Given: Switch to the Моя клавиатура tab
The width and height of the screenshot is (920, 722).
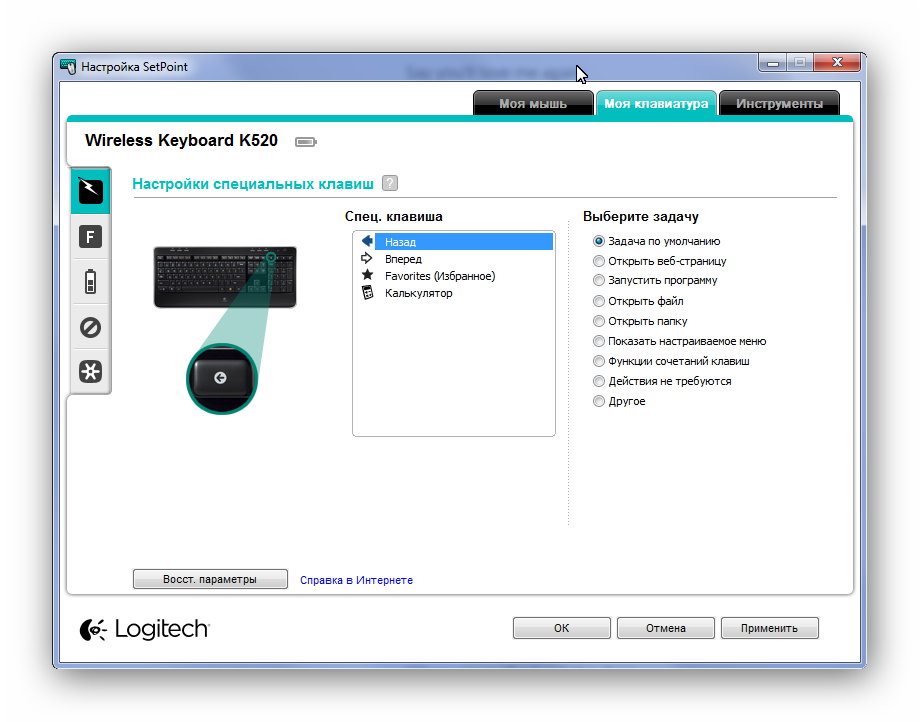Looking at the screenshot, I should click(656, 103).
